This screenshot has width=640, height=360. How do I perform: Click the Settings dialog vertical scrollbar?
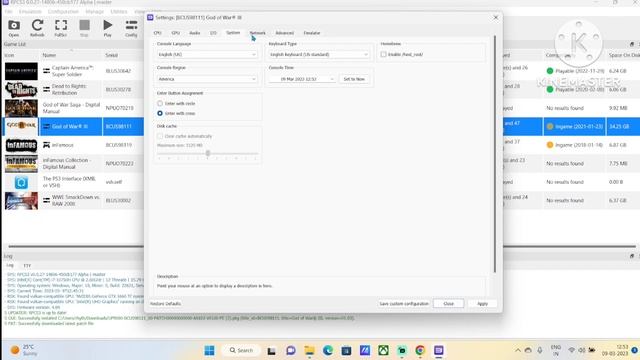(495, 154)
